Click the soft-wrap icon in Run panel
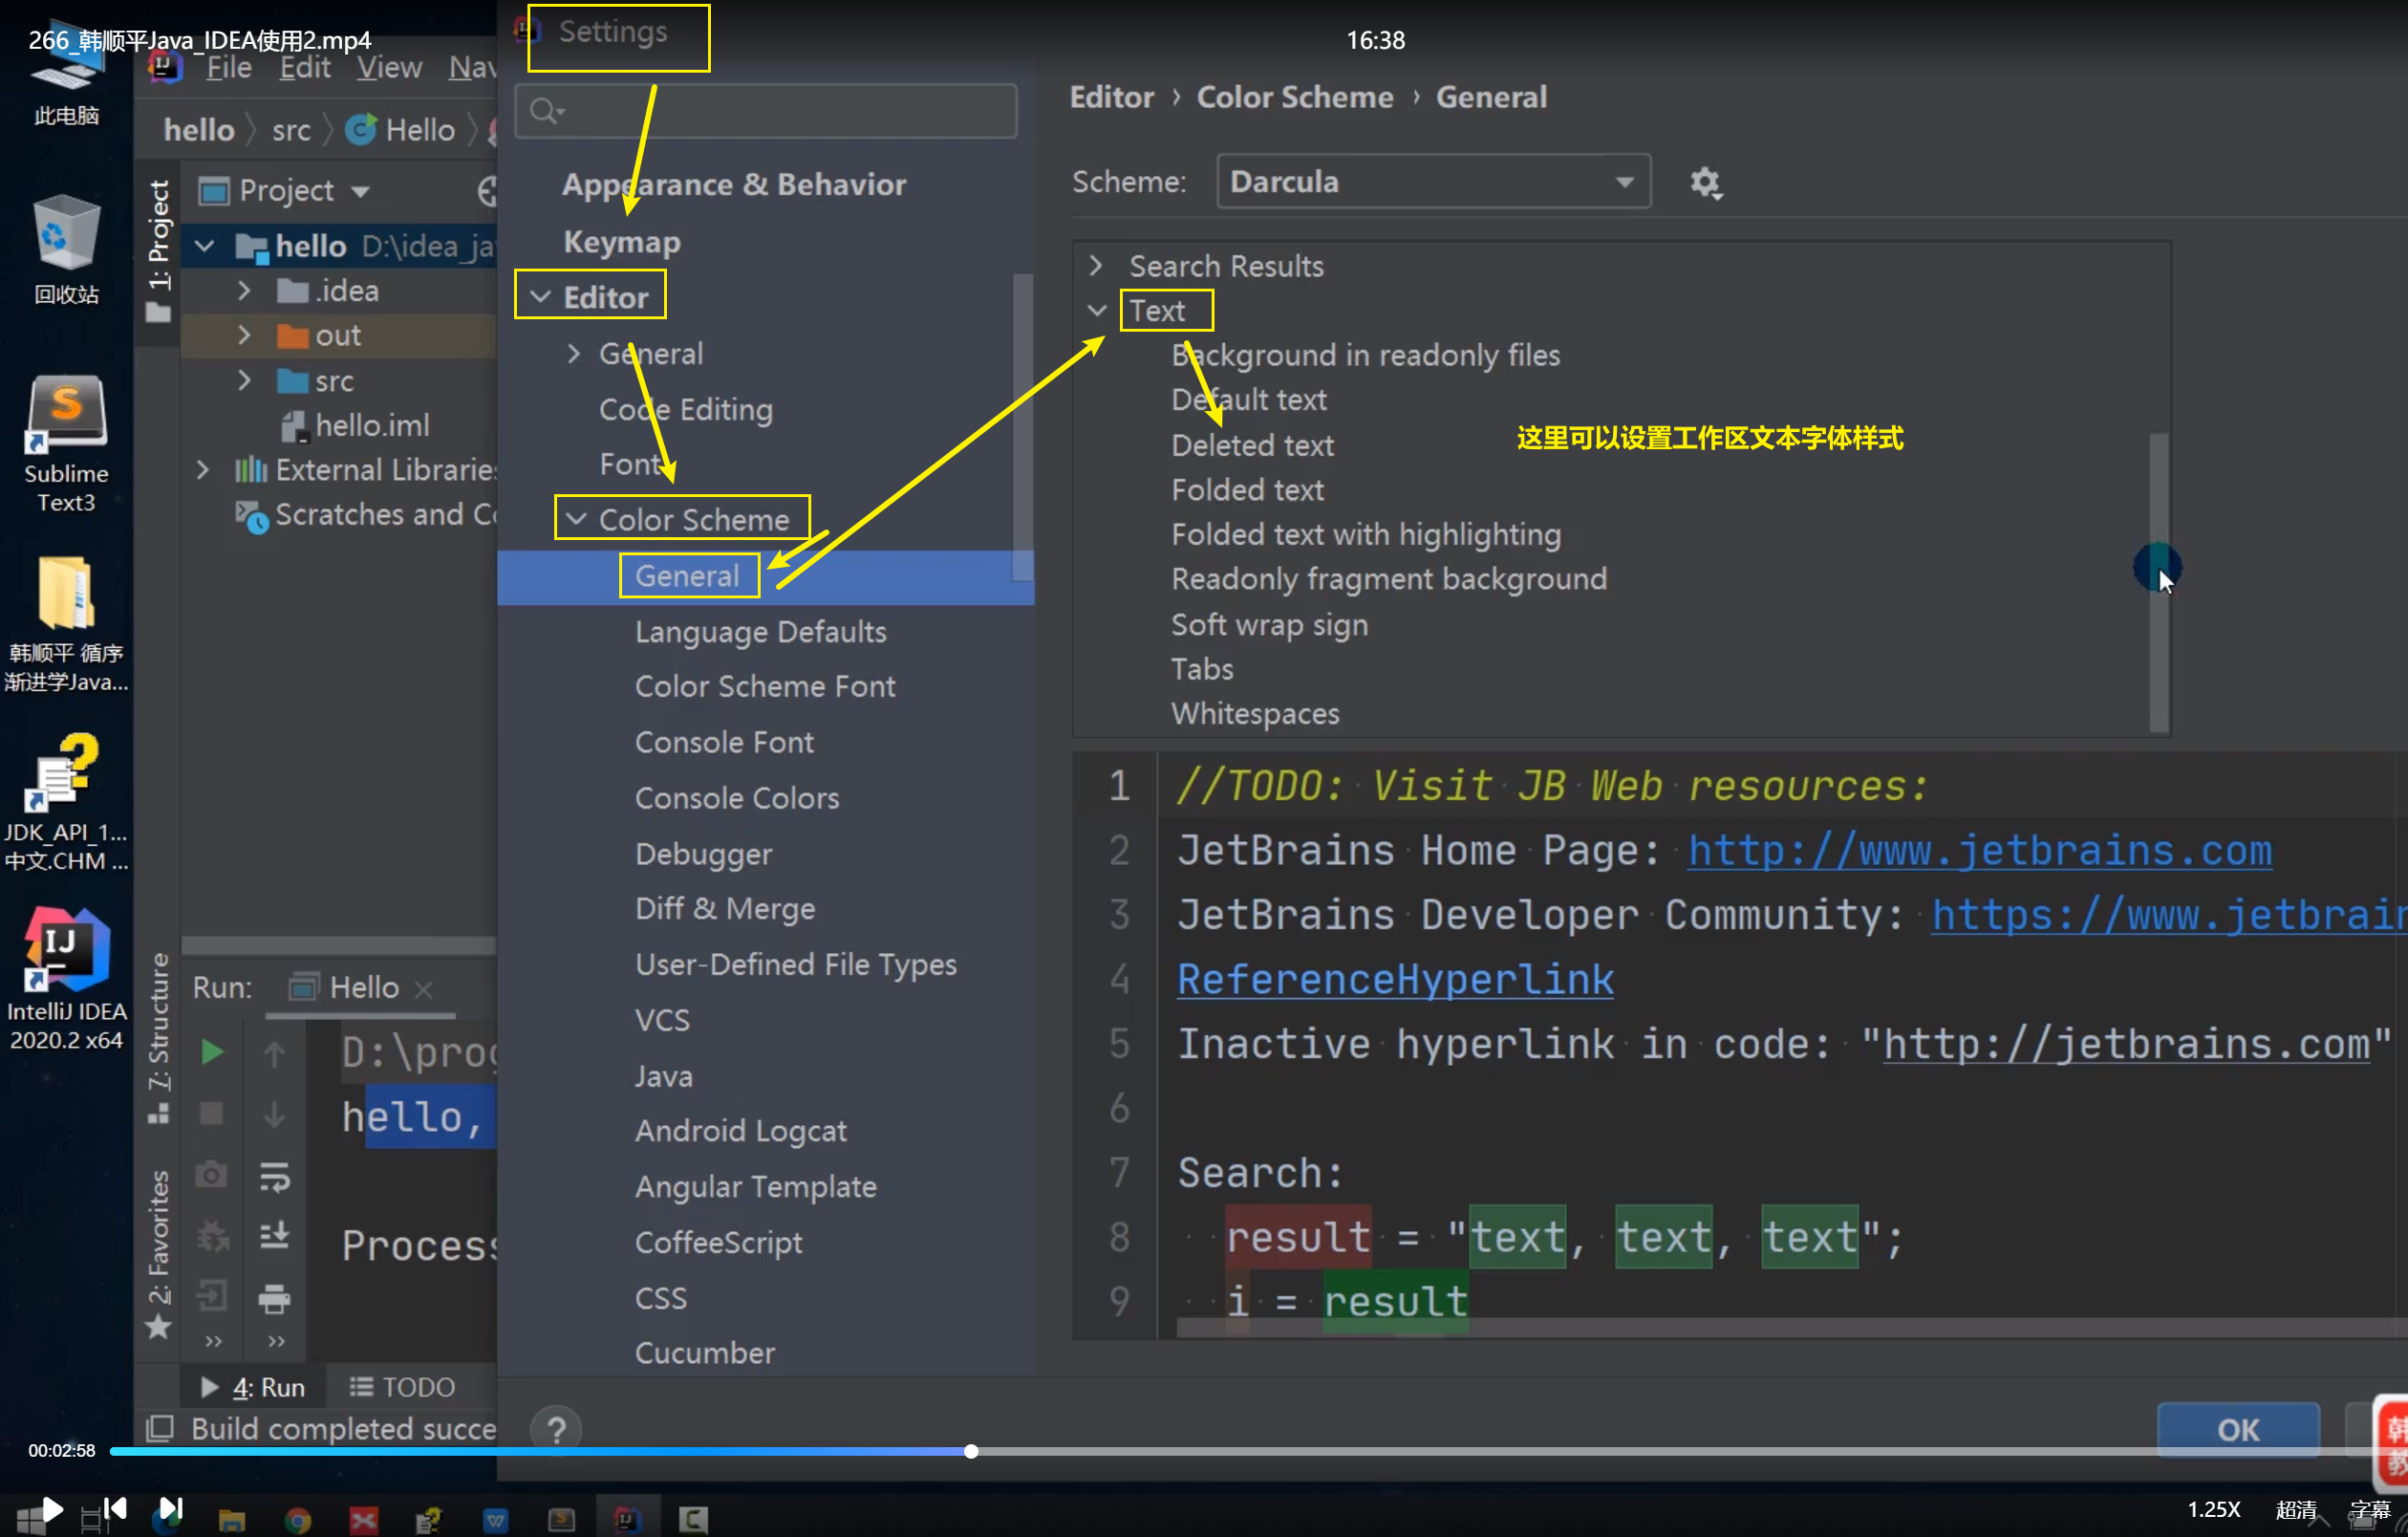The height and width of the screenshot is (1537, 2408). [x=274, y=1176]
